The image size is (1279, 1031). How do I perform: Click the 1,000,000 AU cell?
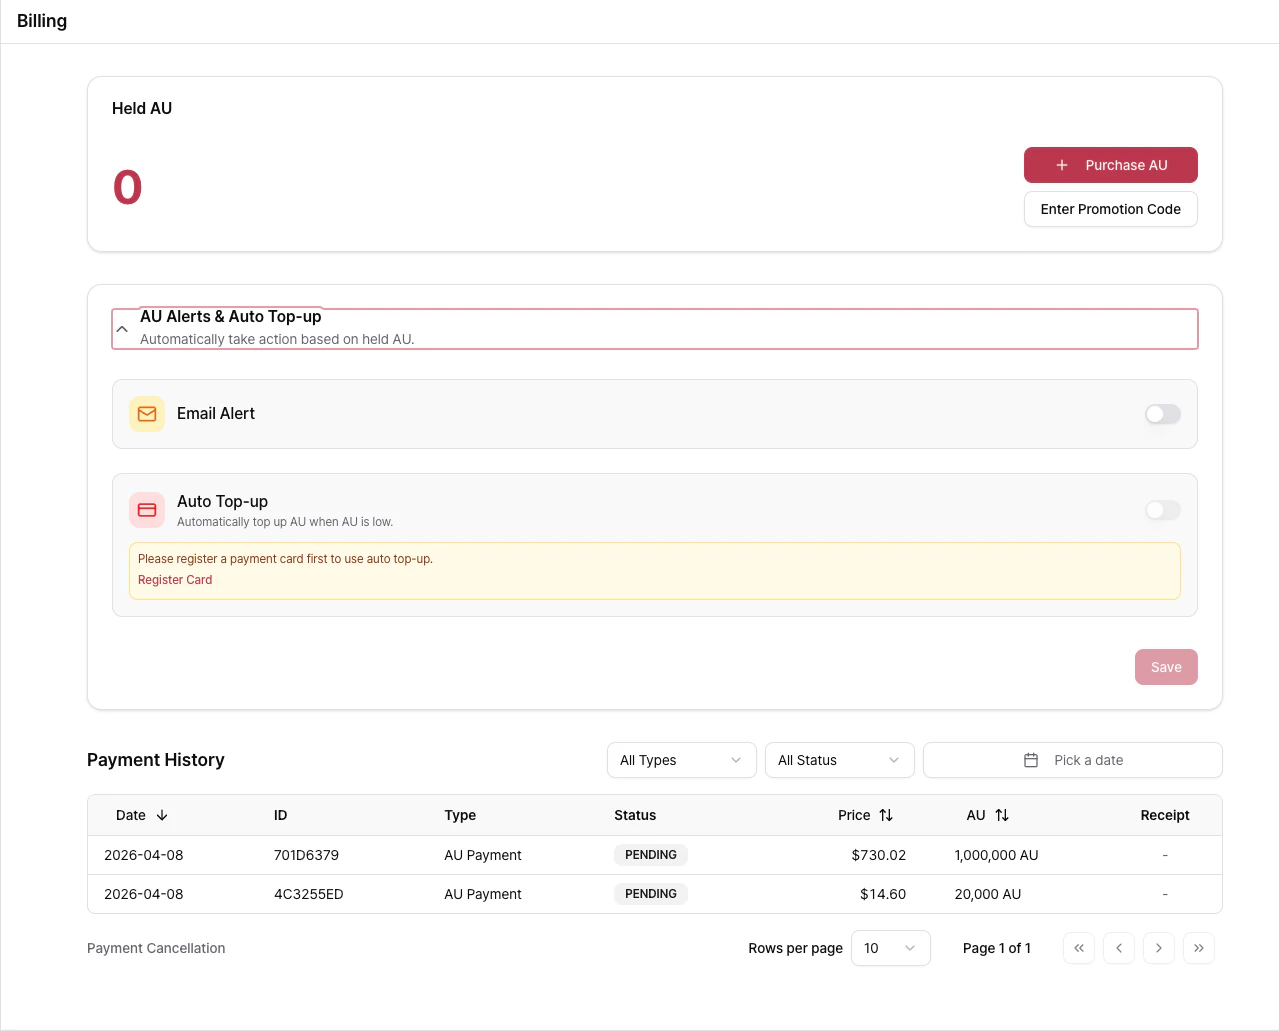(x=996, y=855)
